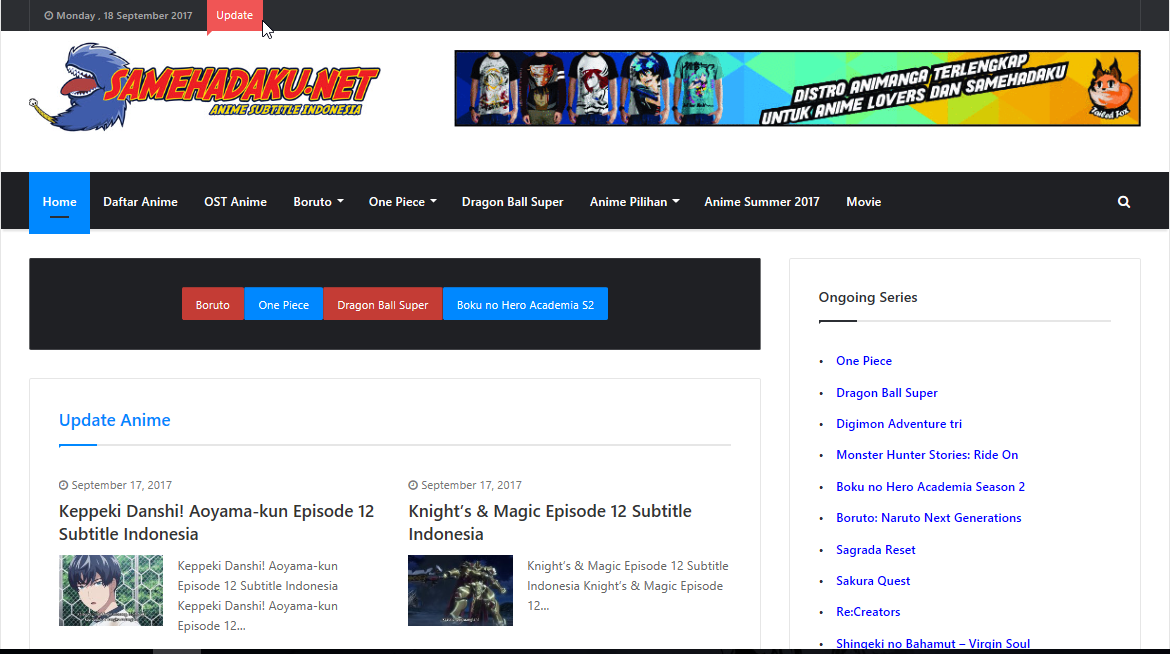This screenshot has width=1170, height=654.
Task: Open Keppeki Danshi! Aoyama-kun Episode 12 title
Action: [216, 523]
